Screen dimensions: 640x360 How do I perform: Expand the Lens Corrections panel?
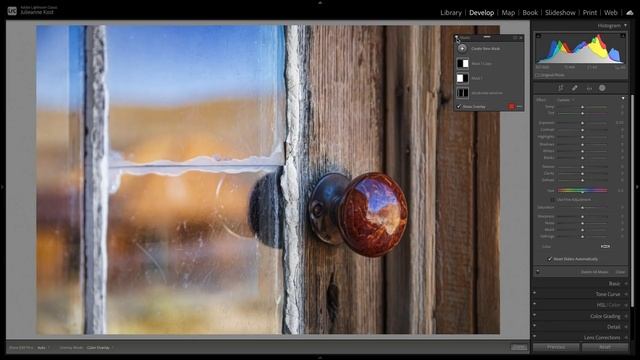pos(602,338)
